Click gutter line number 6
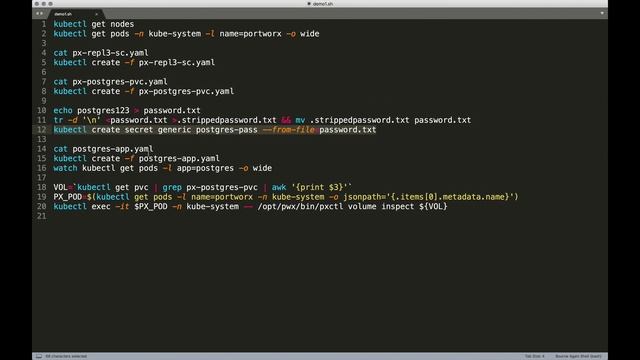The width and height of the screenshot is (640, 360). click(44, 72)
